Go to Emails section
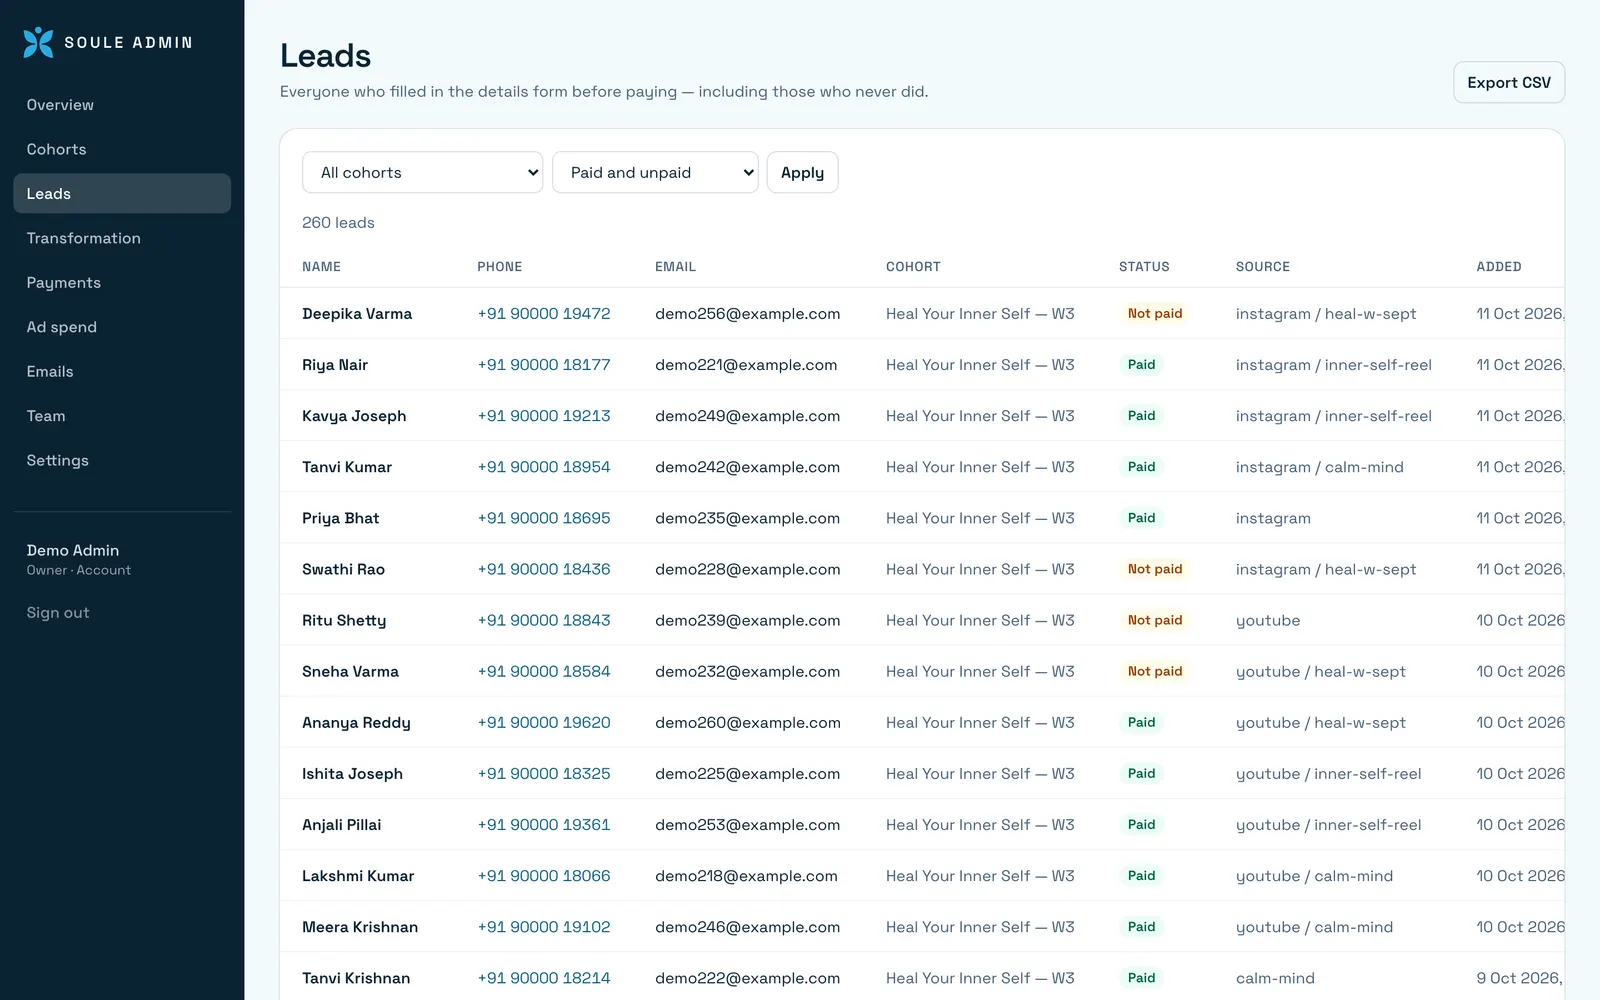 coord(122,371)
